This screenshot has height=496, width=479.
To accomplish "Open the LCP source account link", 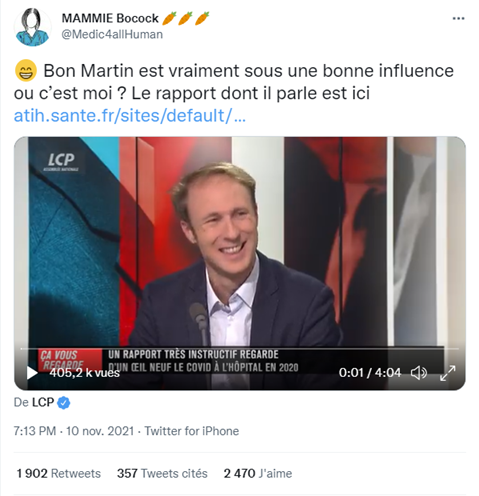I will click(x=43, y=402).
